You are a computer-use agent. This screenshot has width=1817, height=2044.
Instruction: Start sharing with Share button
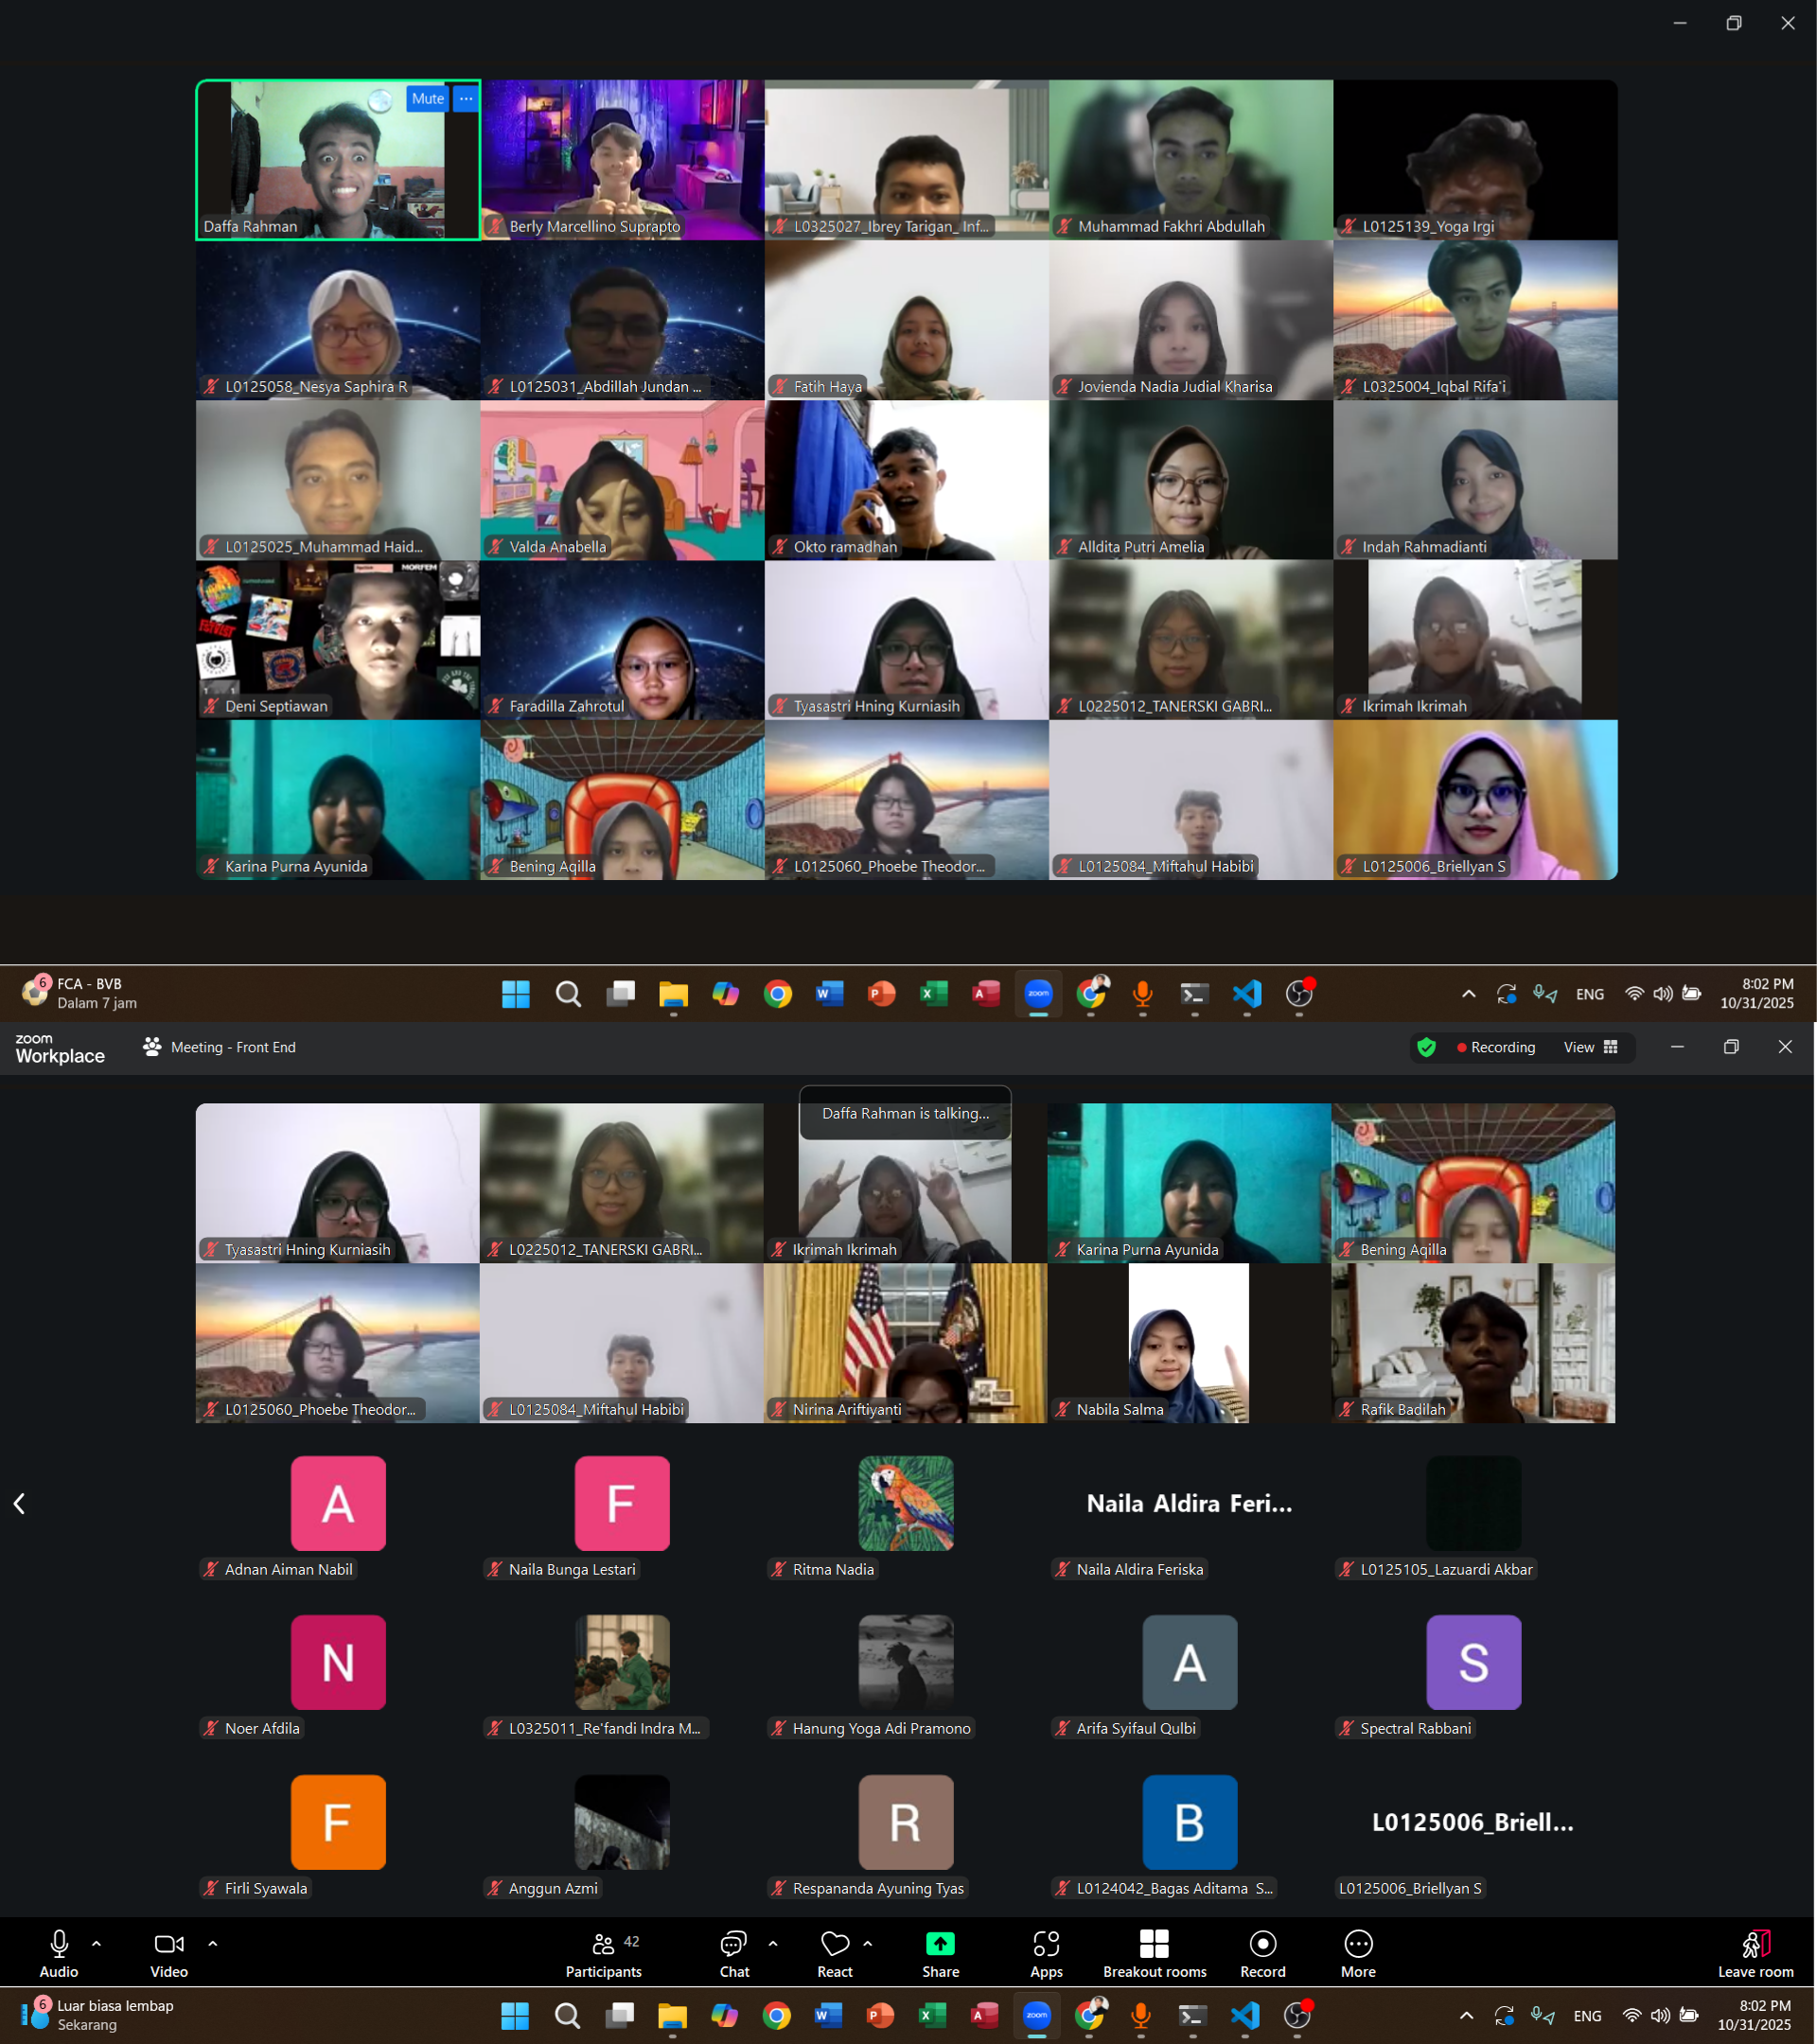pos(940,1944)
